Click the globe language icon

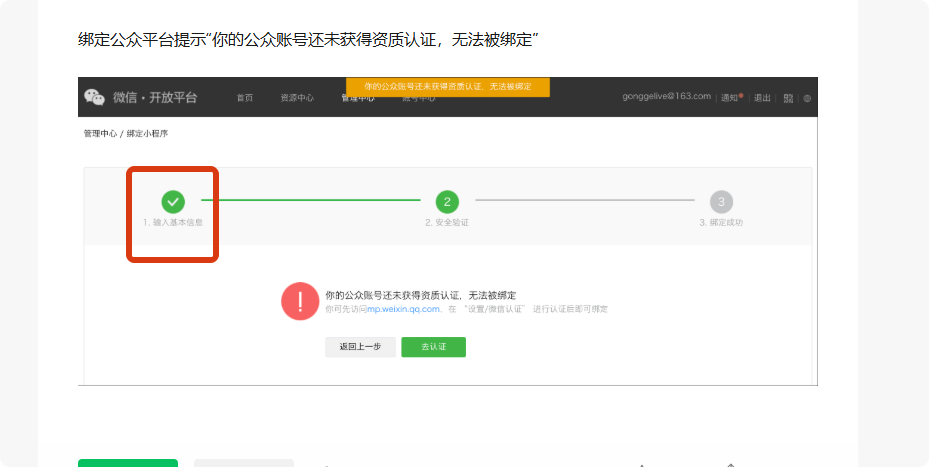click(807, 99)
